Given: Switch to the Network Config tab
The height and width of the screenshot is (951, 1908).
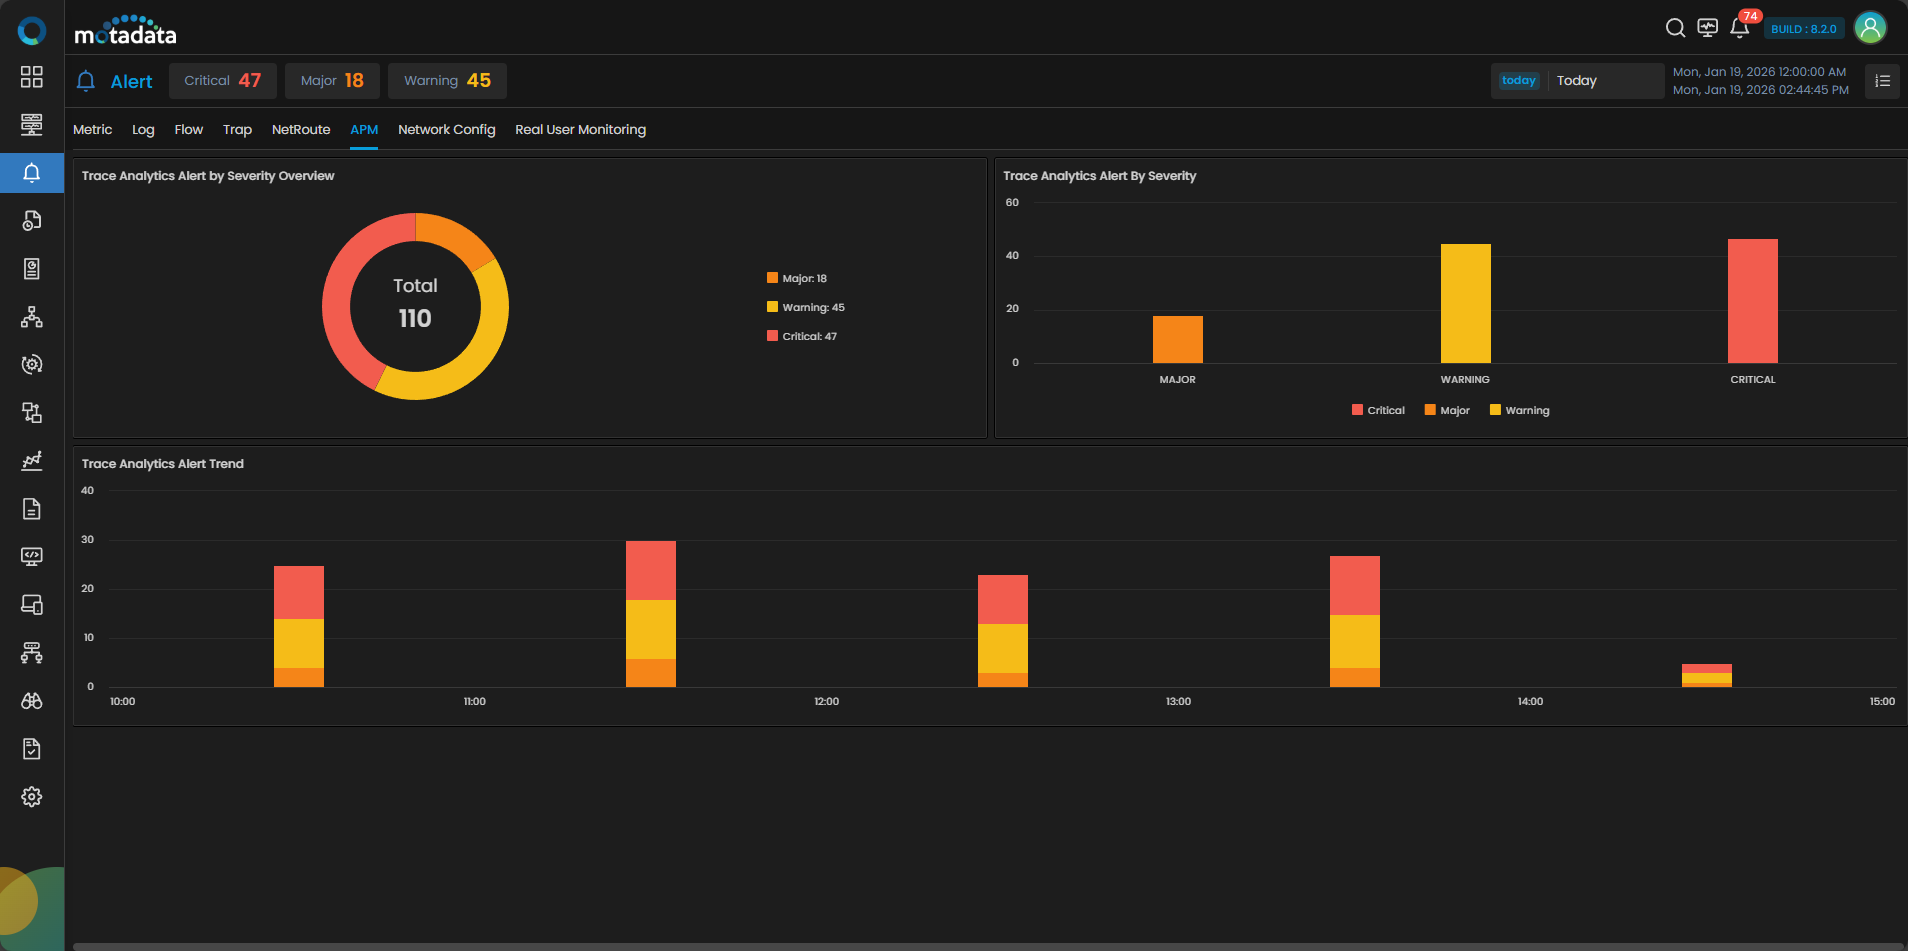Looking at the screenshot, I should tap(446, 130).
